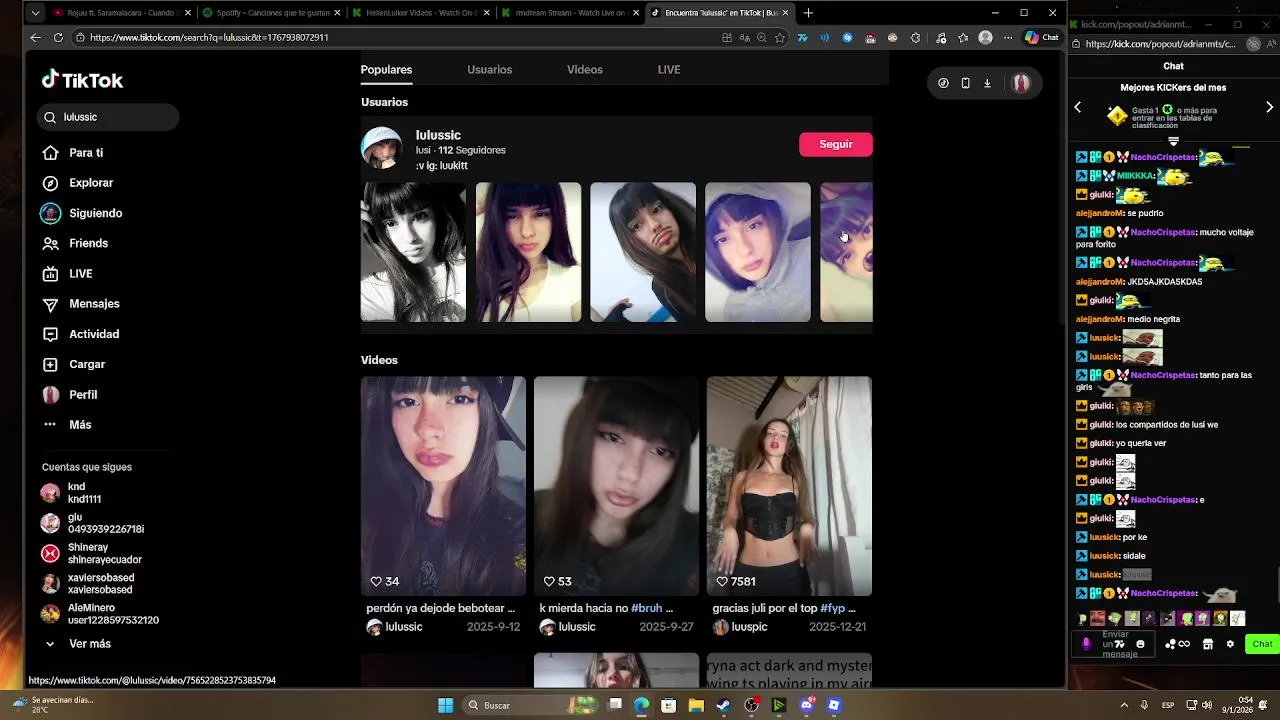This screenshot has width=1280, height=720.
Task: Open browser extensions puzzle icon
Action: tap(915, 37)
